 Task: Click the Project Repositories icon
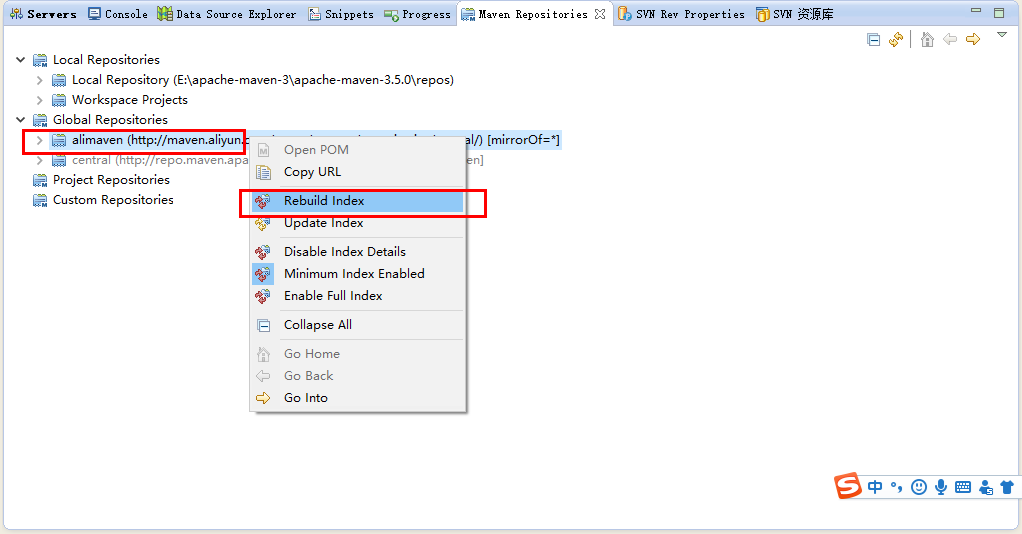pyautogui.click(x=40, y=180)
